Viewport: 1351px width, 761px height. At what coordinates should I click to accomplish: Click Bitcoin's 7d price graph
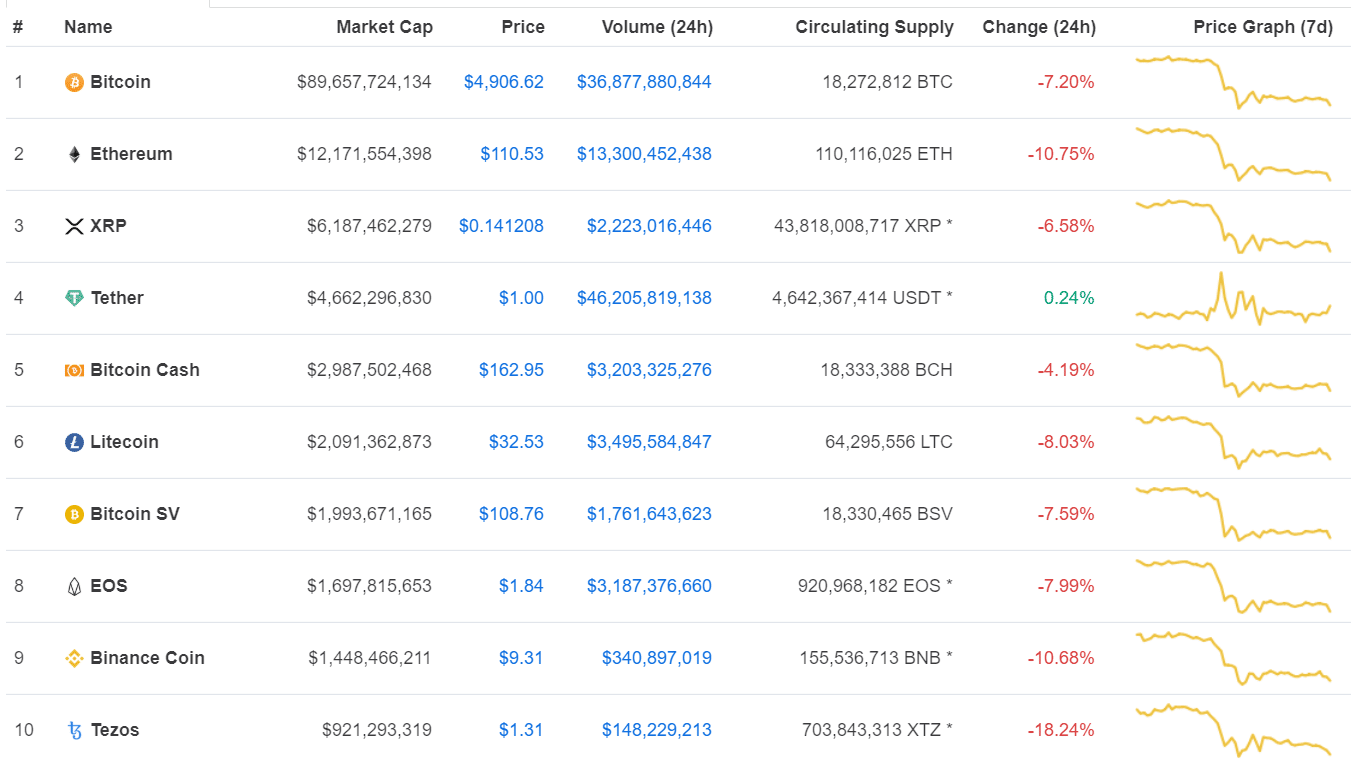1233,82
